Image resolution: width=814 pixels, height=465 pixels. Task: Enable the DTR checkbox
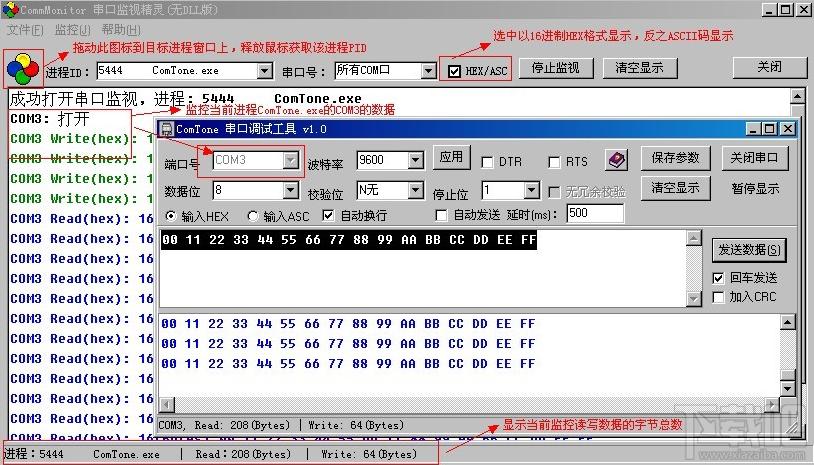point(487,162)
